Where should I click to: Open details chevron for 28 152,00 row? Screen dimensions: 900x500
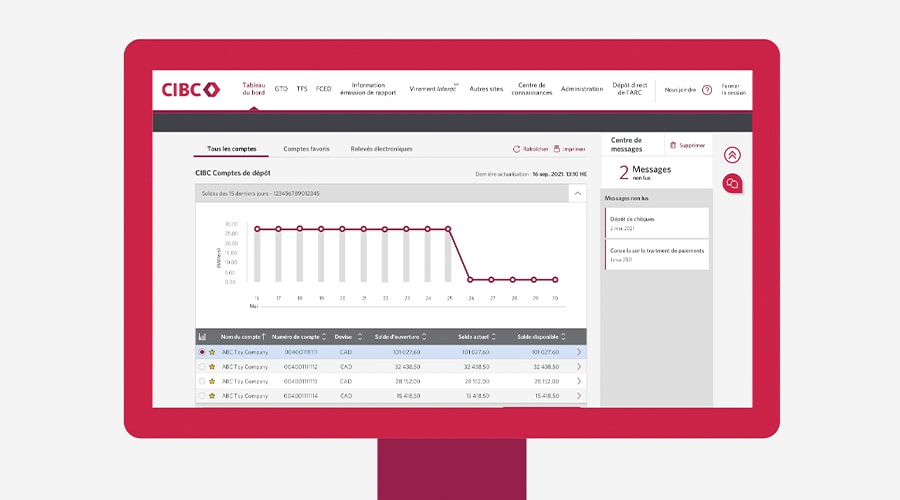click(x=579, y=381)
